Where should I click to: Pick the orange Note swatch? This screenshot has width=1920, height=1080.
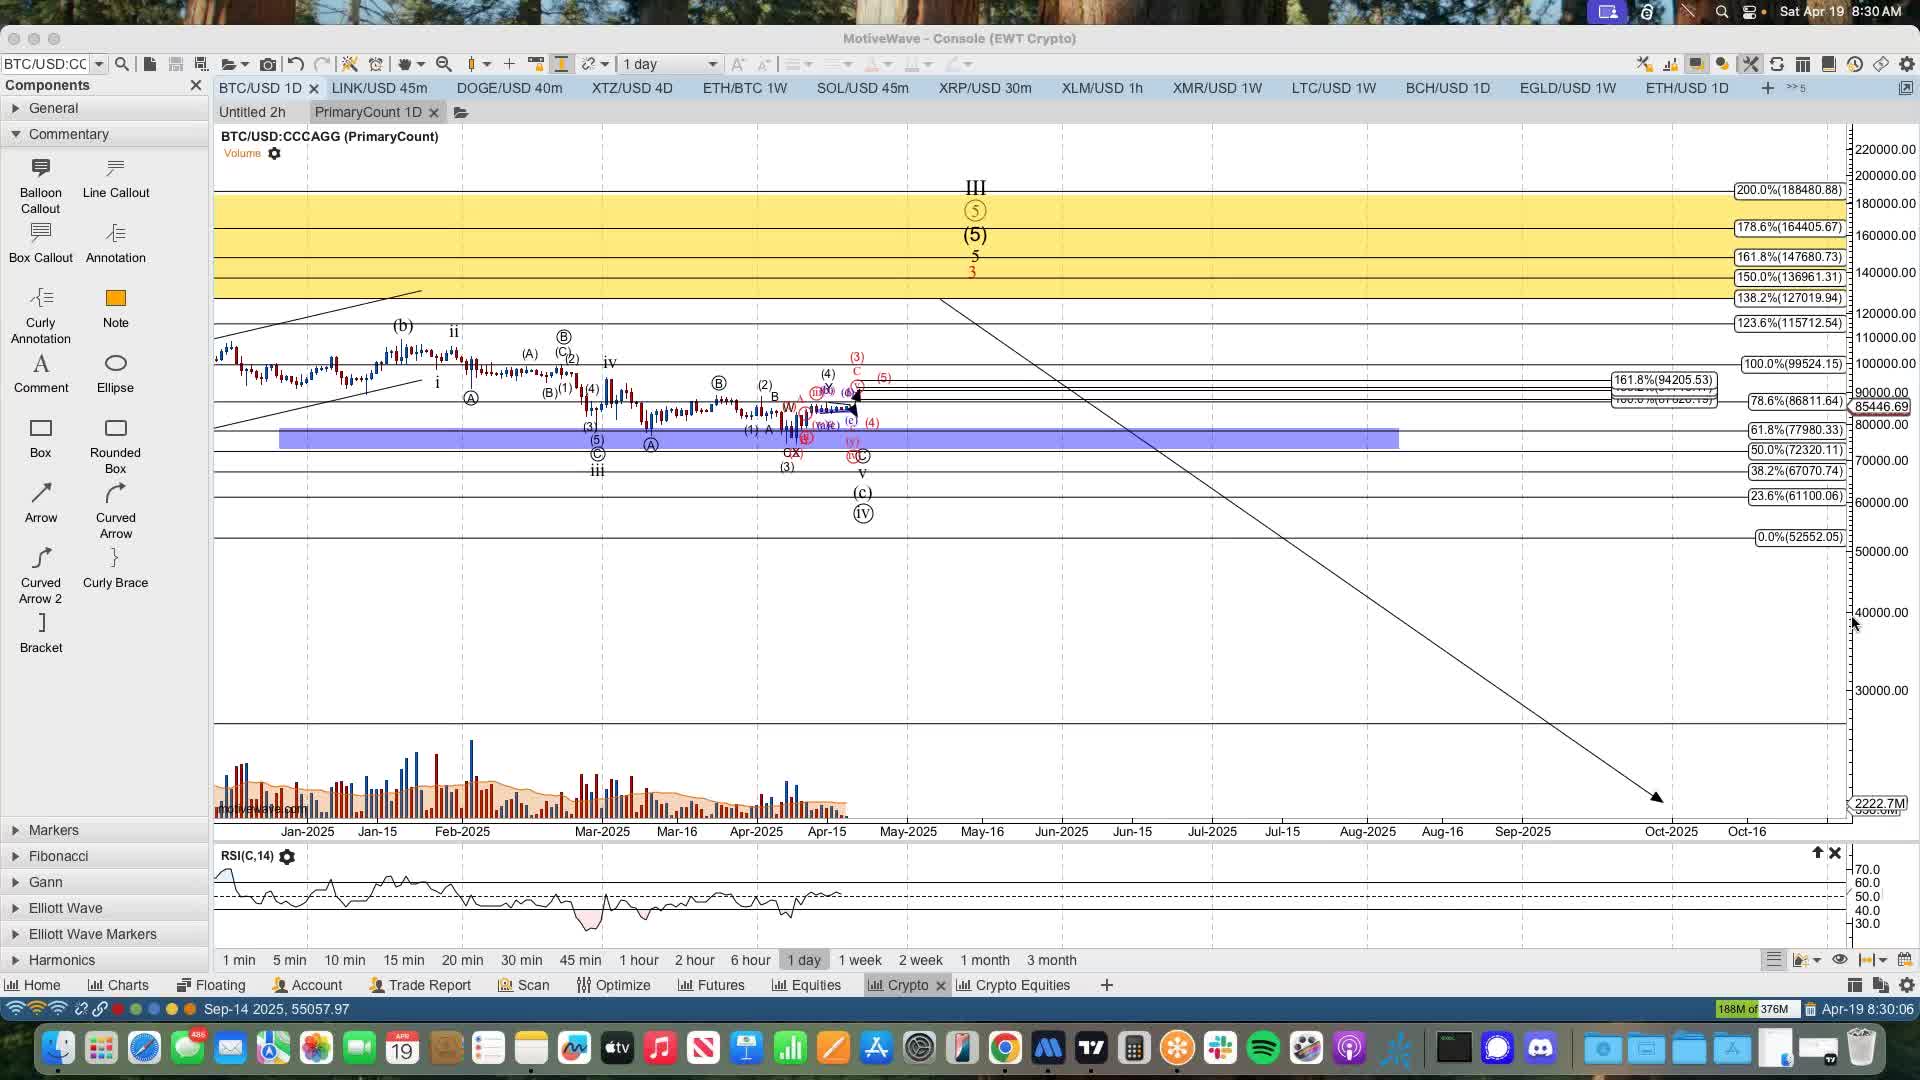click(x=115, y=299)
